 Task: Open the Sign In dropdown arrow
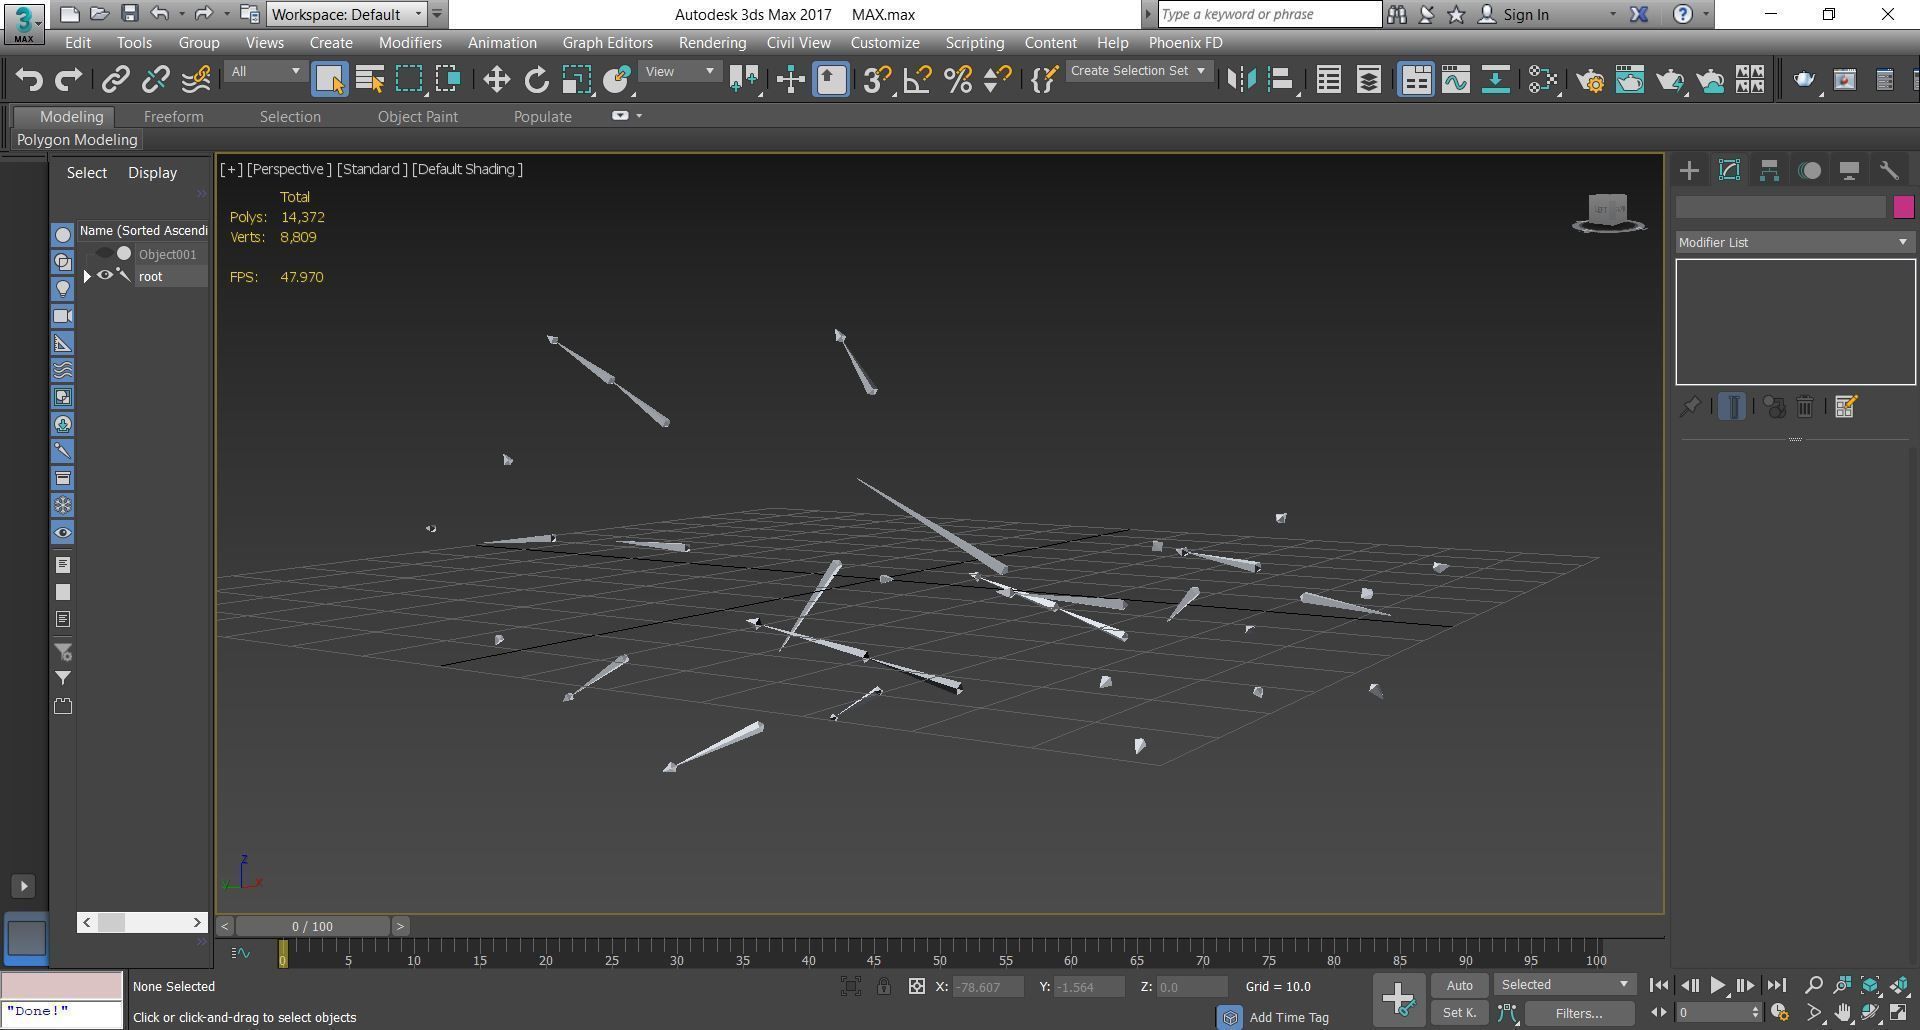(x=1612, y=14)
